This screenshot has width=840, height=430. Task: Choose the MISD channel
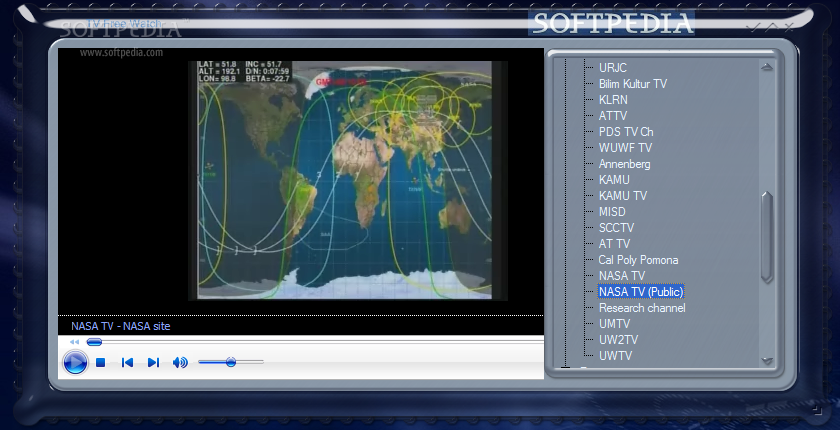[612, 212]
